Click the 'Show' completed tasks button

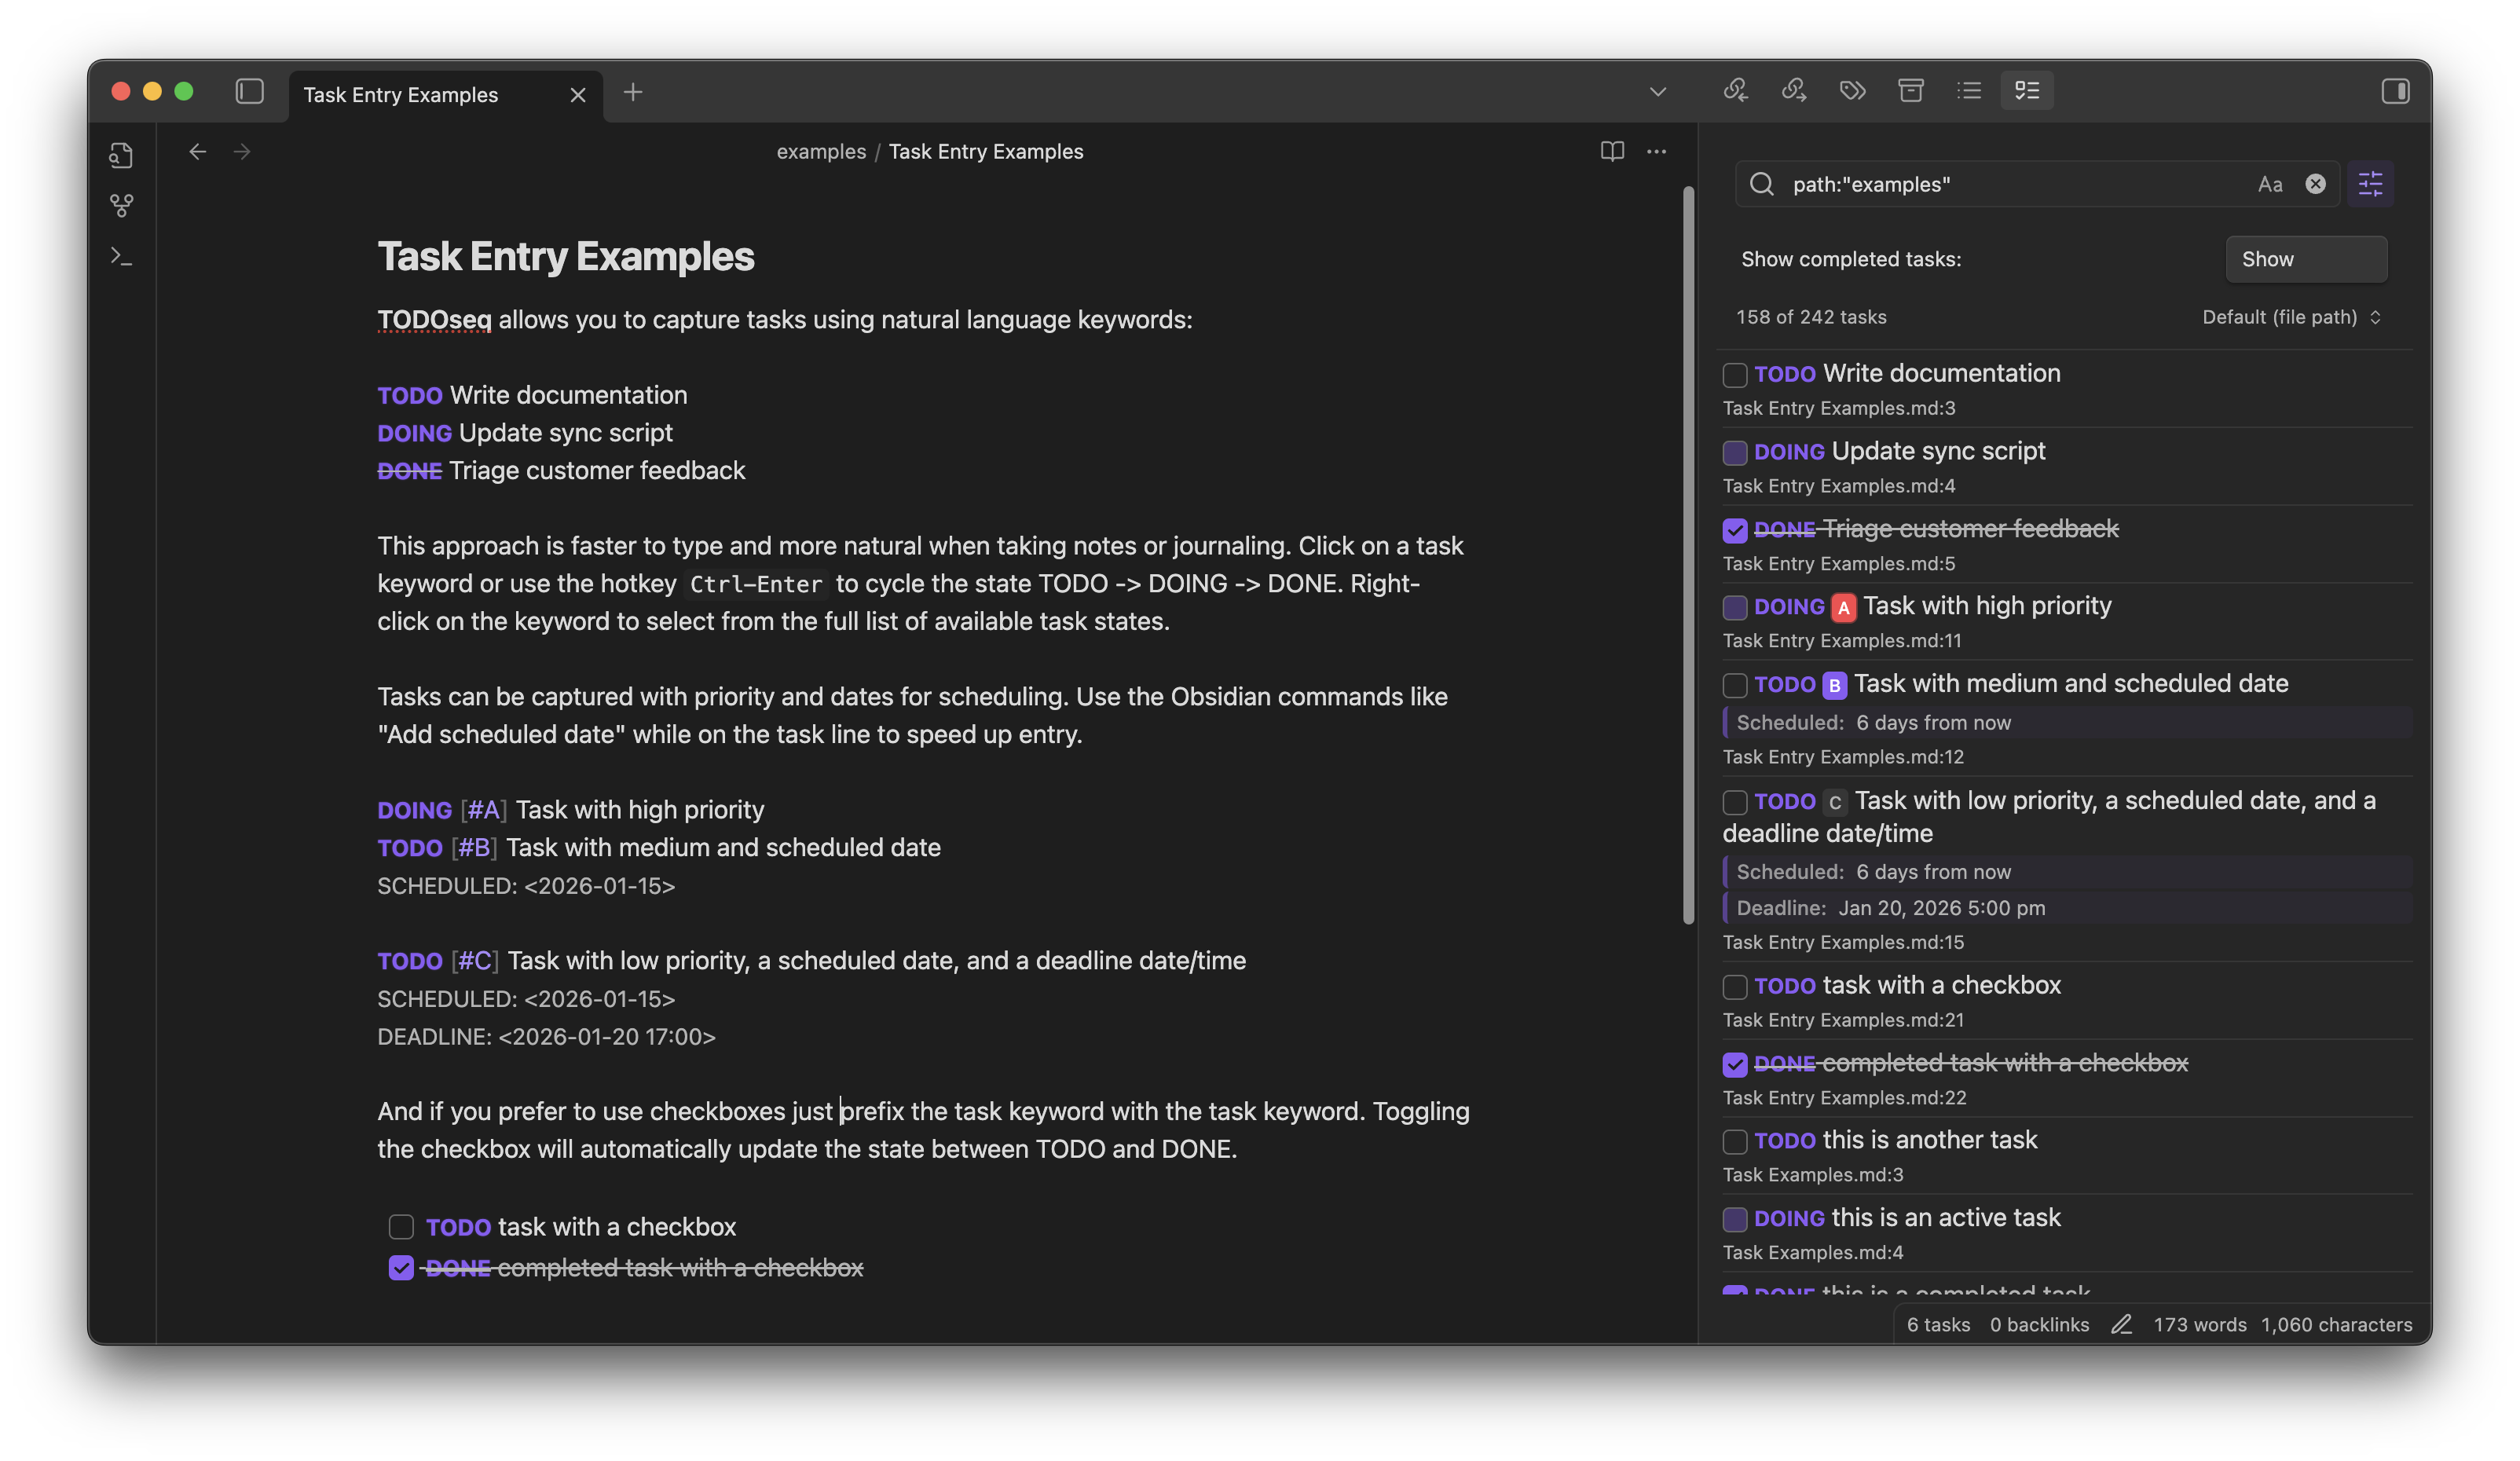2306,258
